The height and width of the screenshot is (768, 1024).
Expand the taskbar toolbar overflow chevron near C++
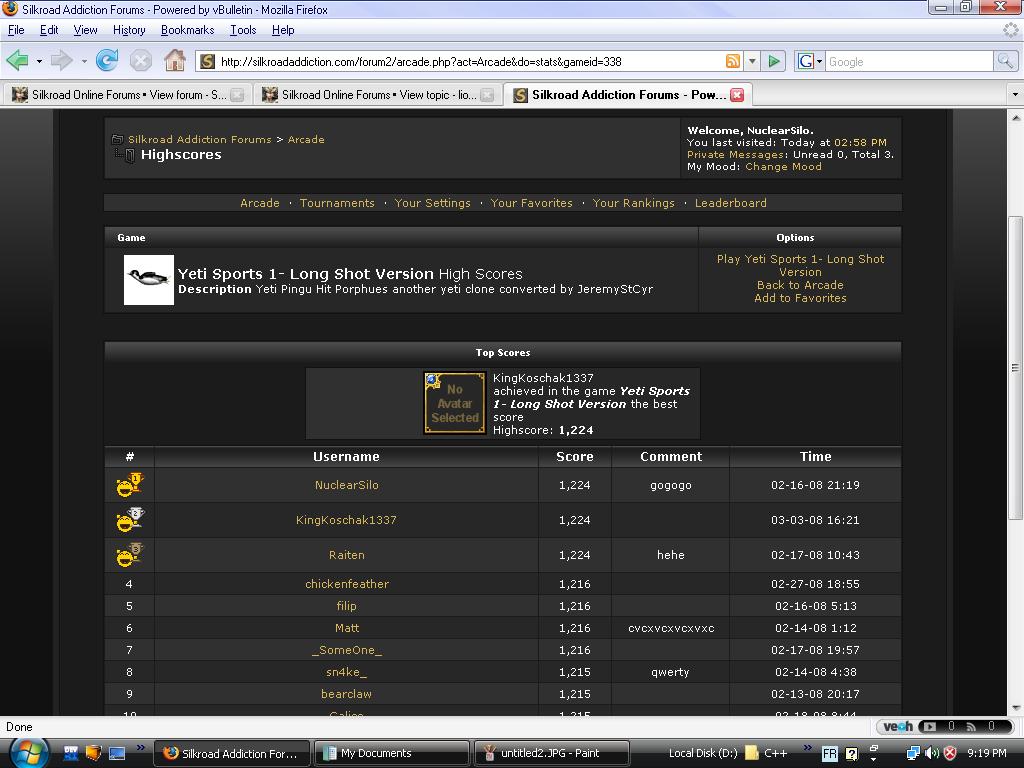click(808, 748)
